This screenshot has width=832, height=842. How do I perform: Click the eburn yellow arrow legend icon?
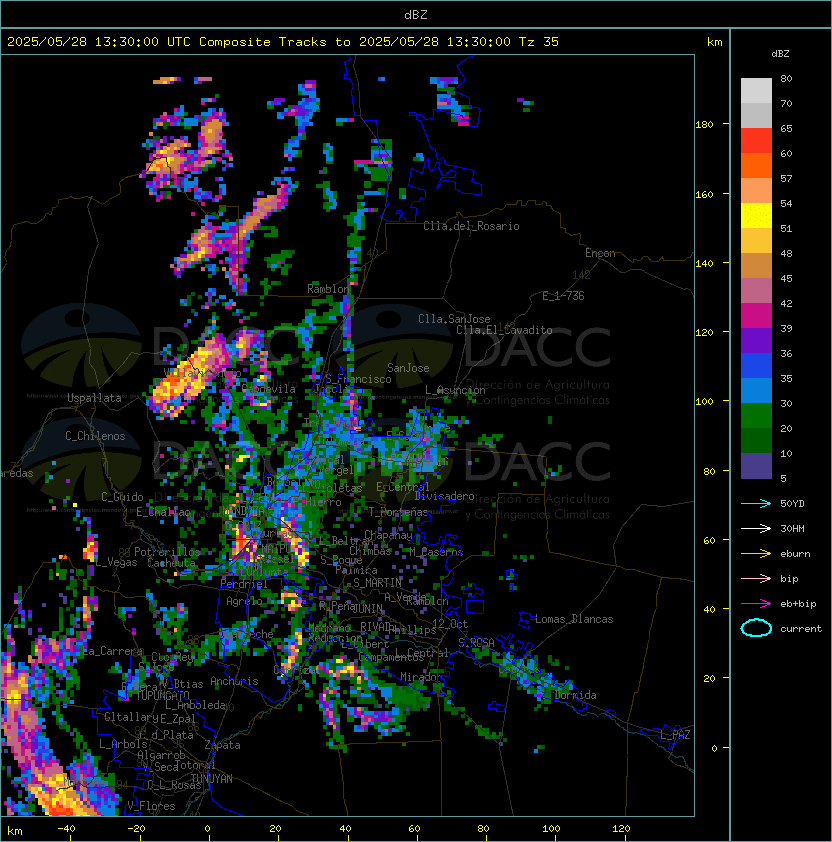click(x=756, y=554)
